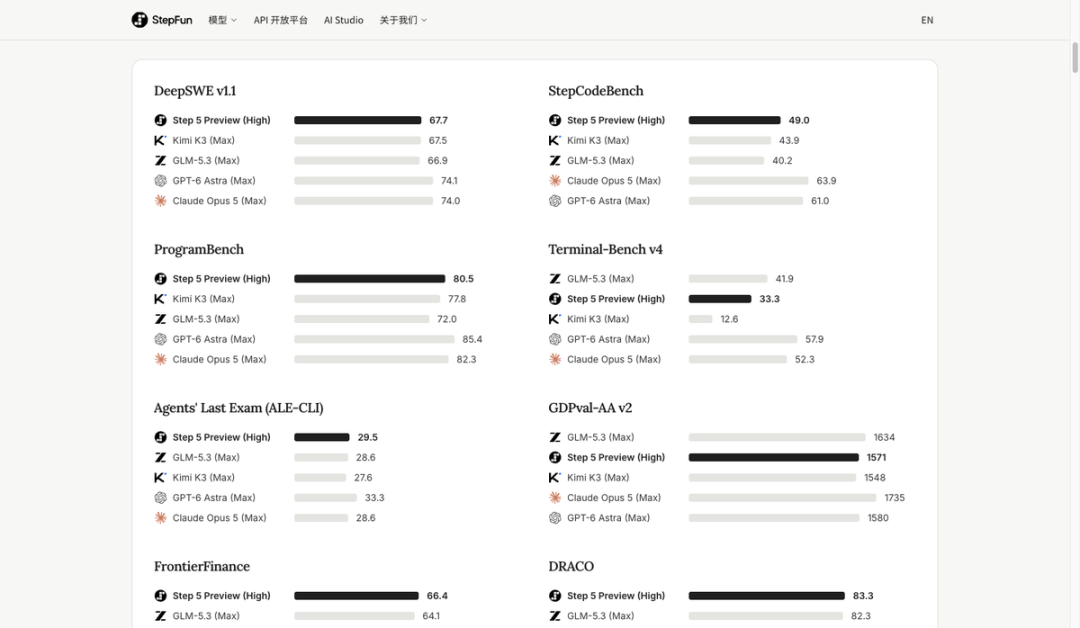Click GLM icon in Terminal-Bench v4 chart
The width and height of the screenshot is (1080, 628).
(x=555, y=278)
